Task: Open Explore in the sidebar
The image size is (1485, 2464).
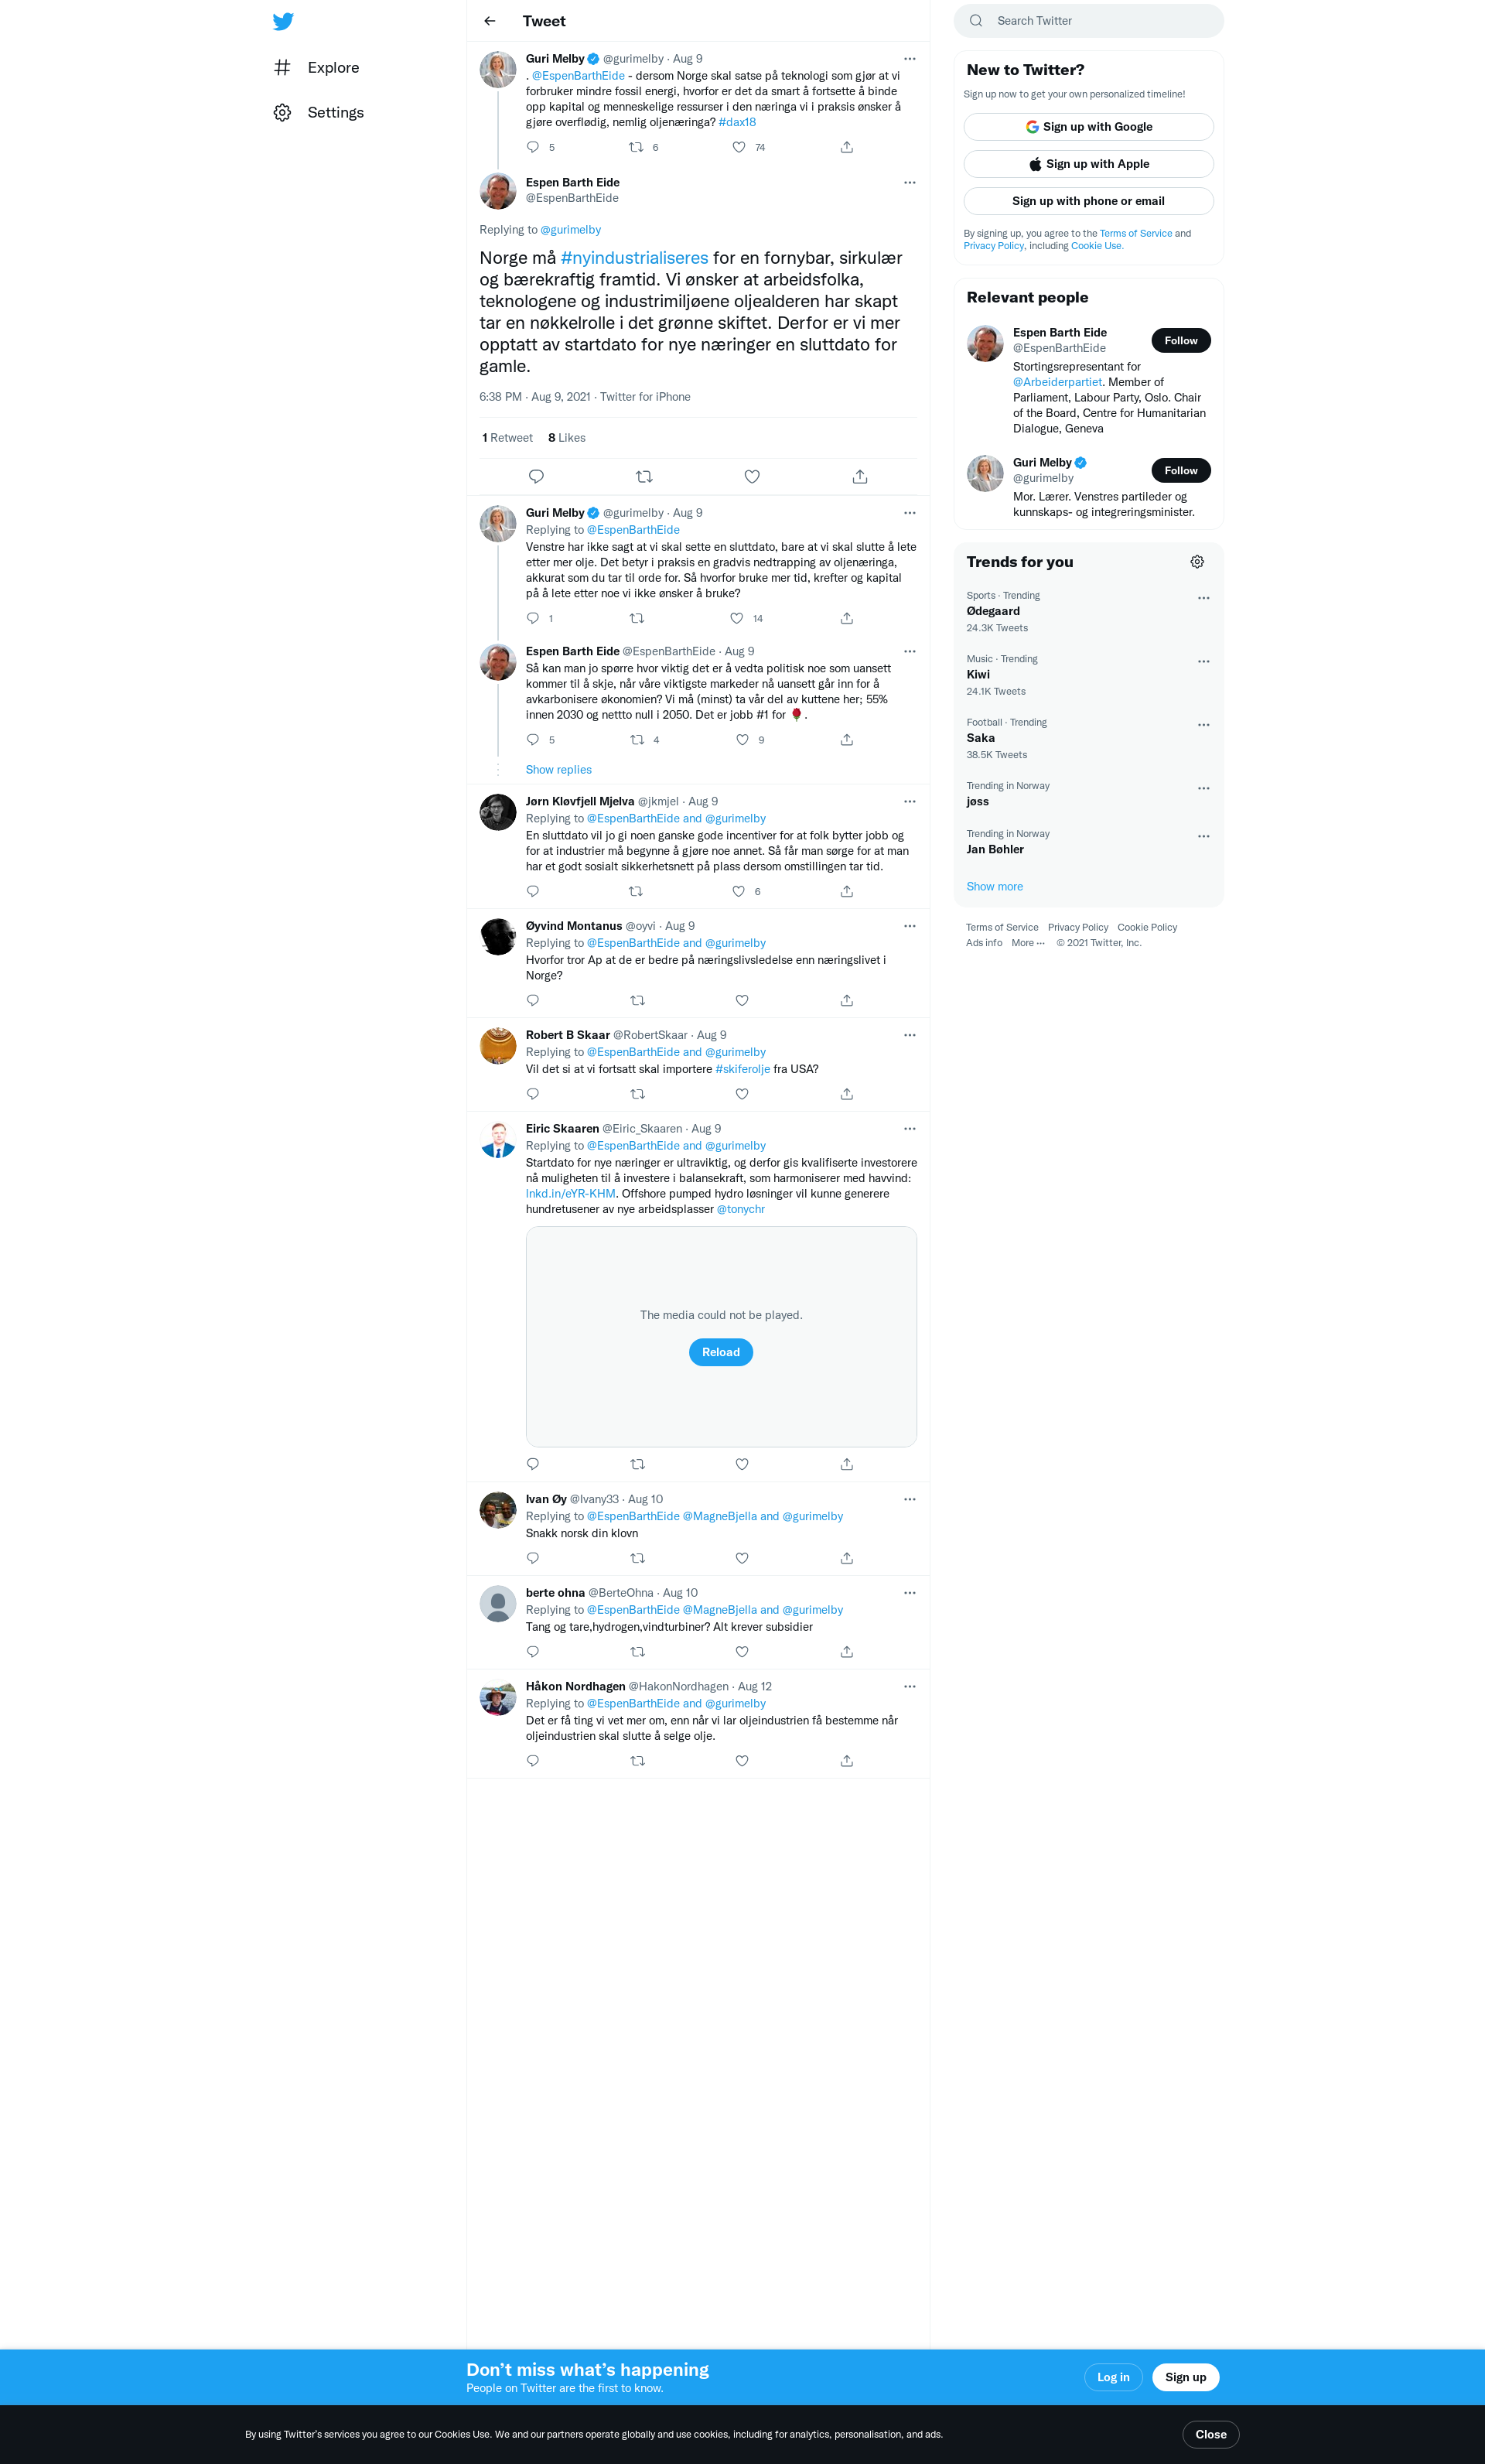Action: 317,68
